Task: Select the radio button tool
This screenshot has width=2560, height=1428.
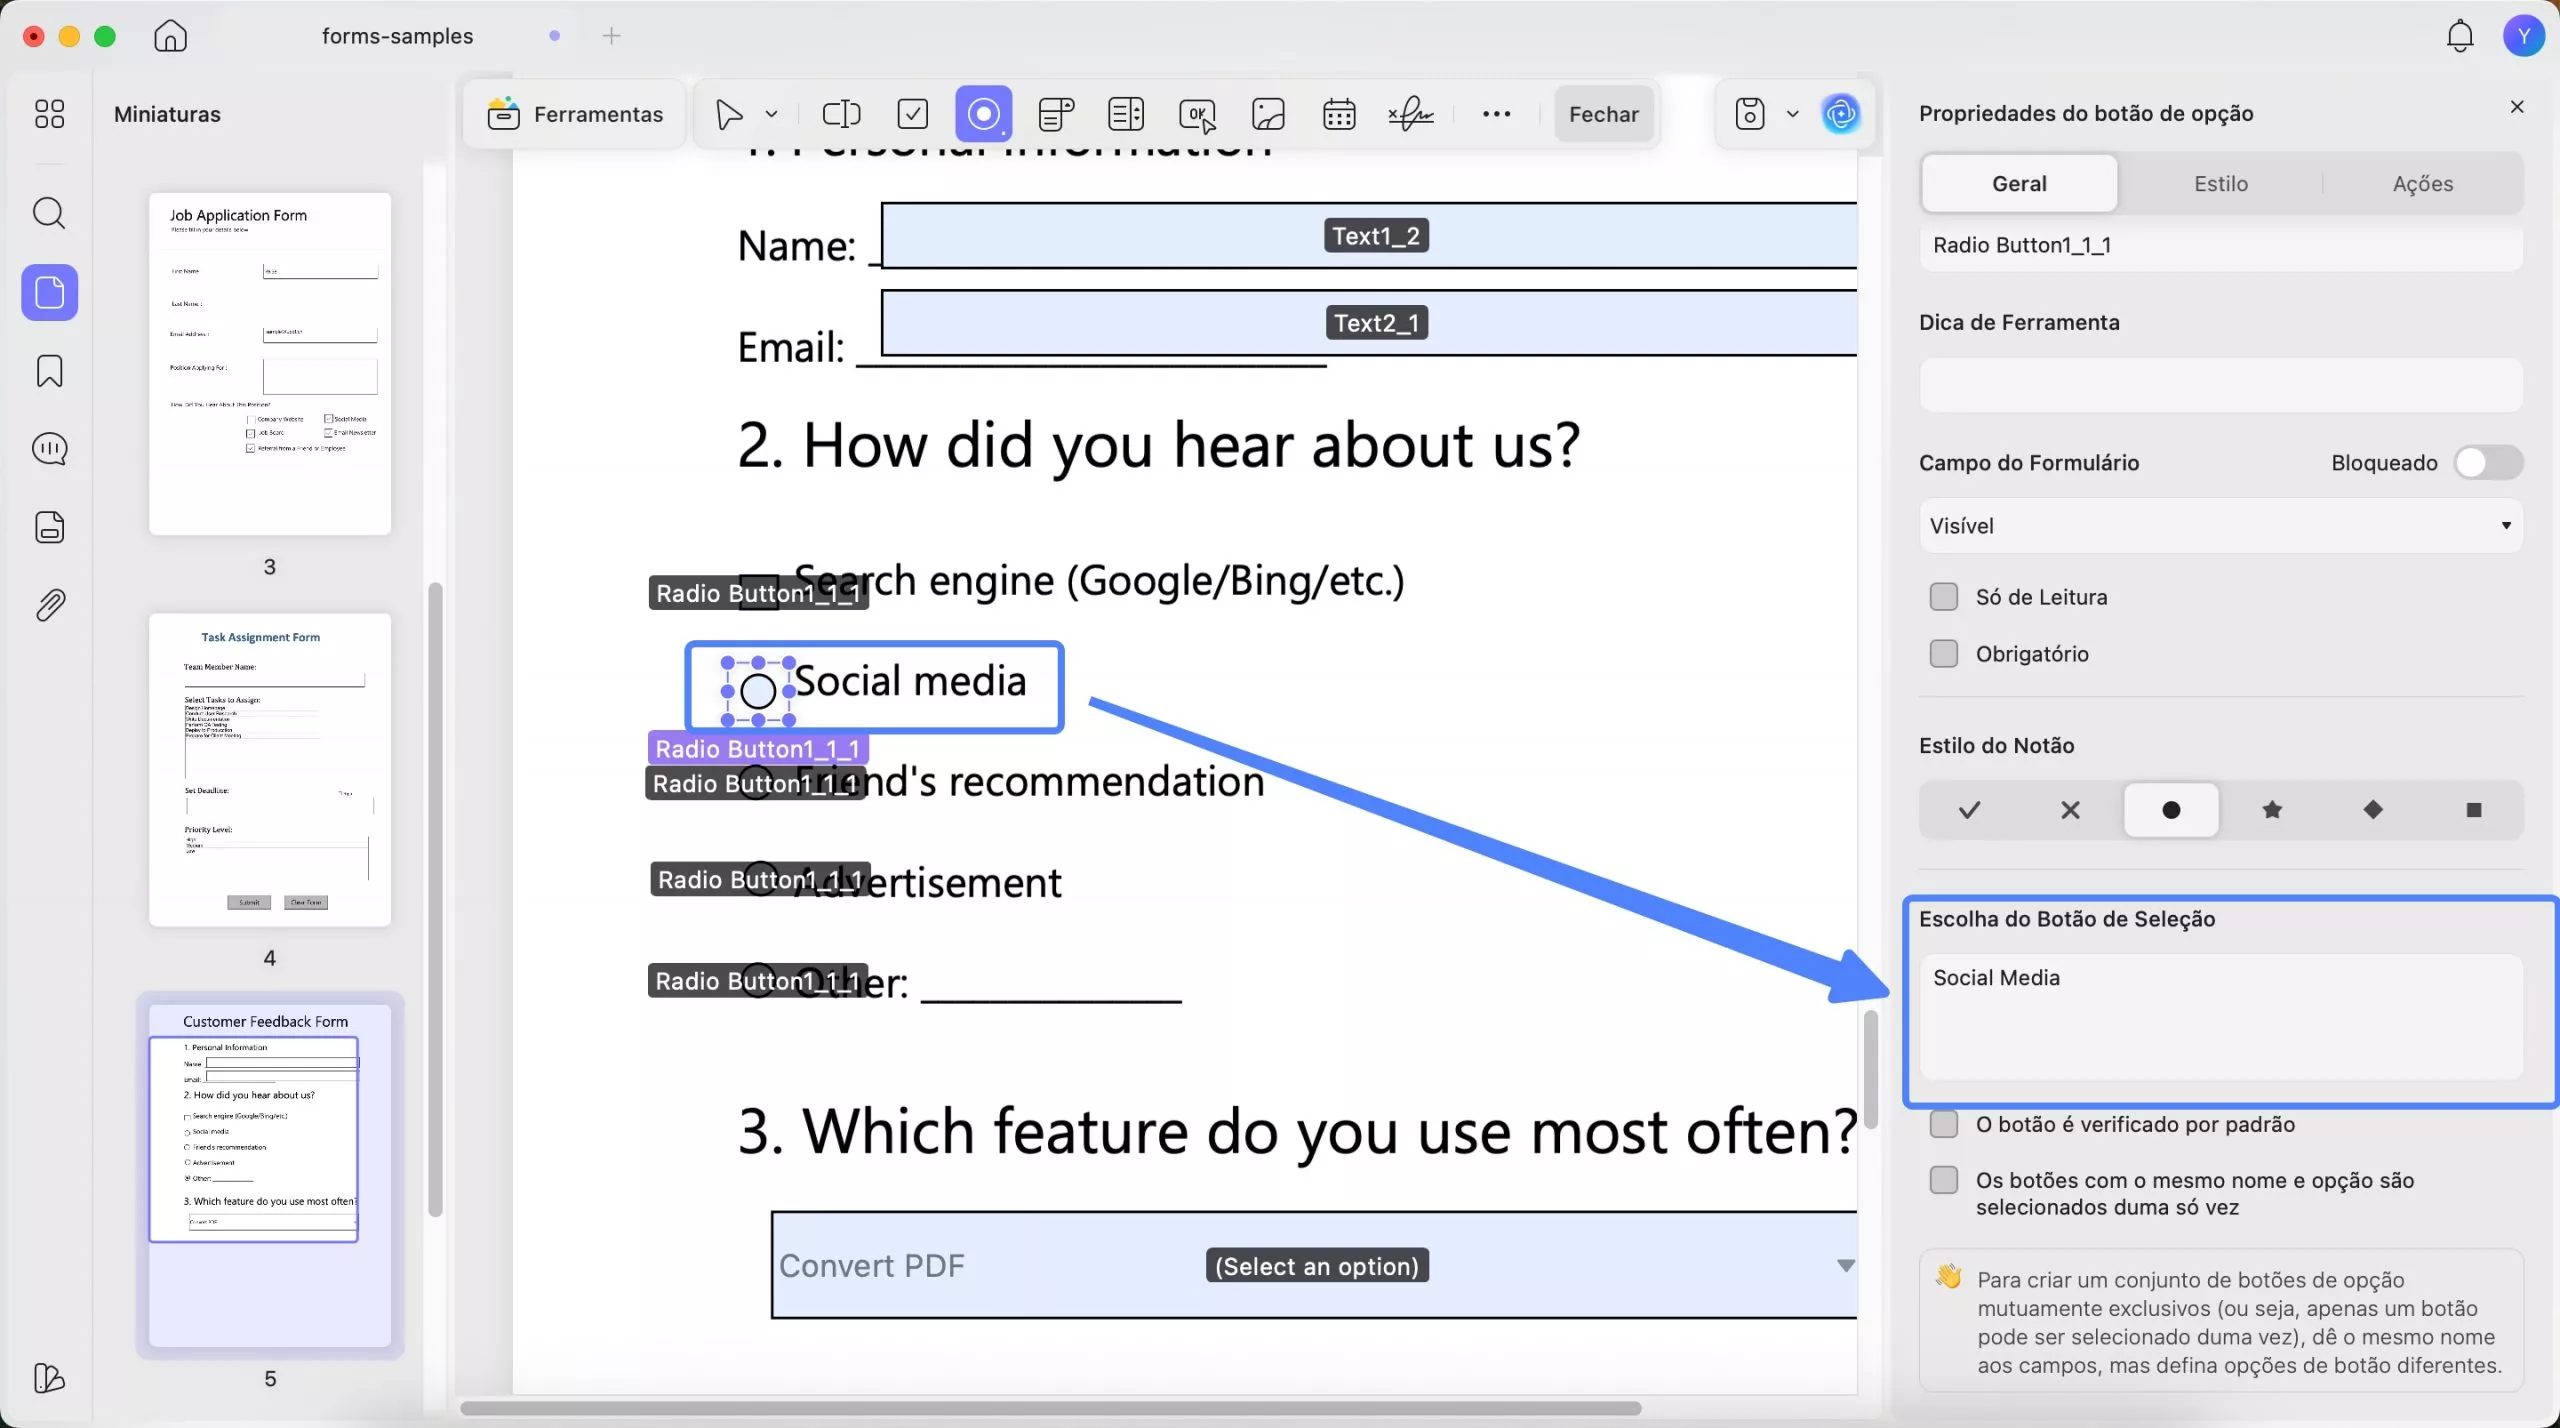Action: pyautogui.click(x=984, y=114)
